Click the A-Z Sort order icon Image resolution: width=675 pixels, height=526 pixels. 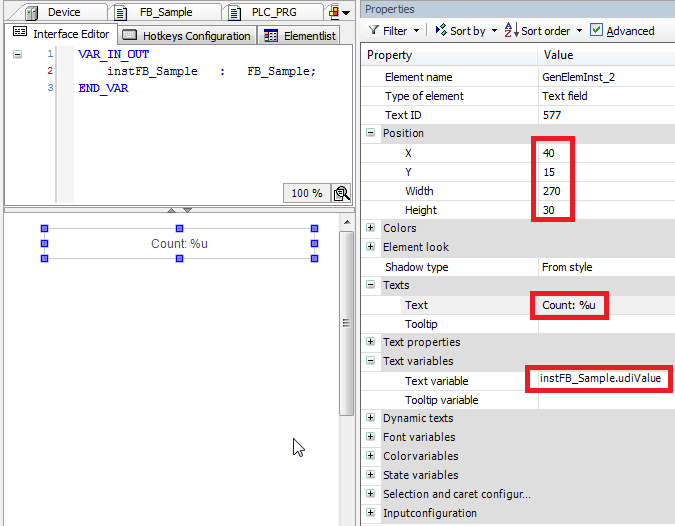[x=510, y=31]
